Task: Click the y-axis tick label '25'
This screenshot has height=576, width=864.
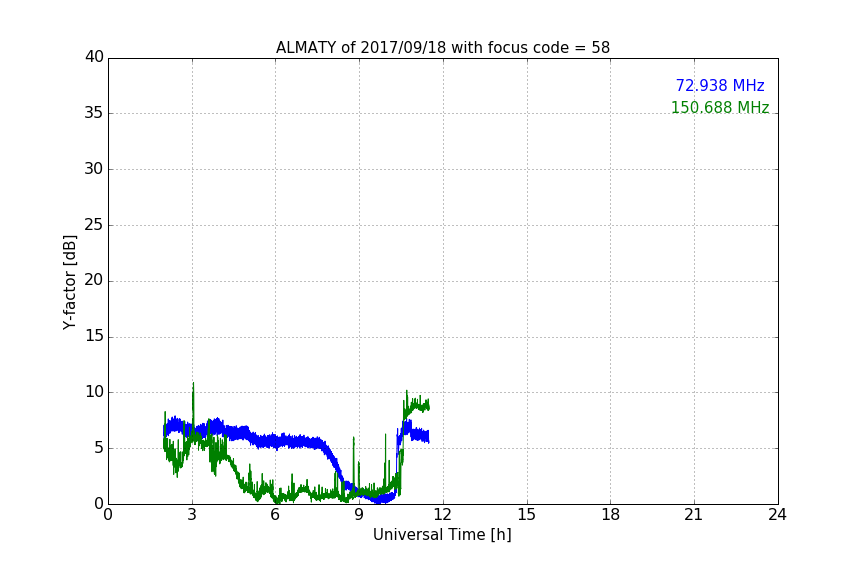Action: pos(94,224)
